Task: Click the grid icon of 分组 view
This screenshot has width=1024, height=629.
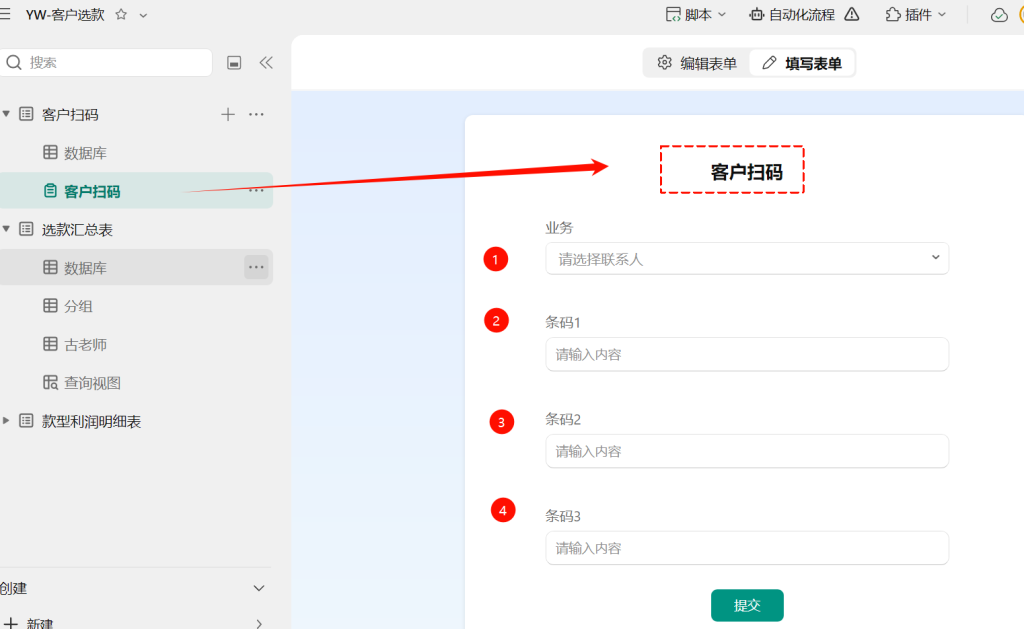Action: pos(50,306)
